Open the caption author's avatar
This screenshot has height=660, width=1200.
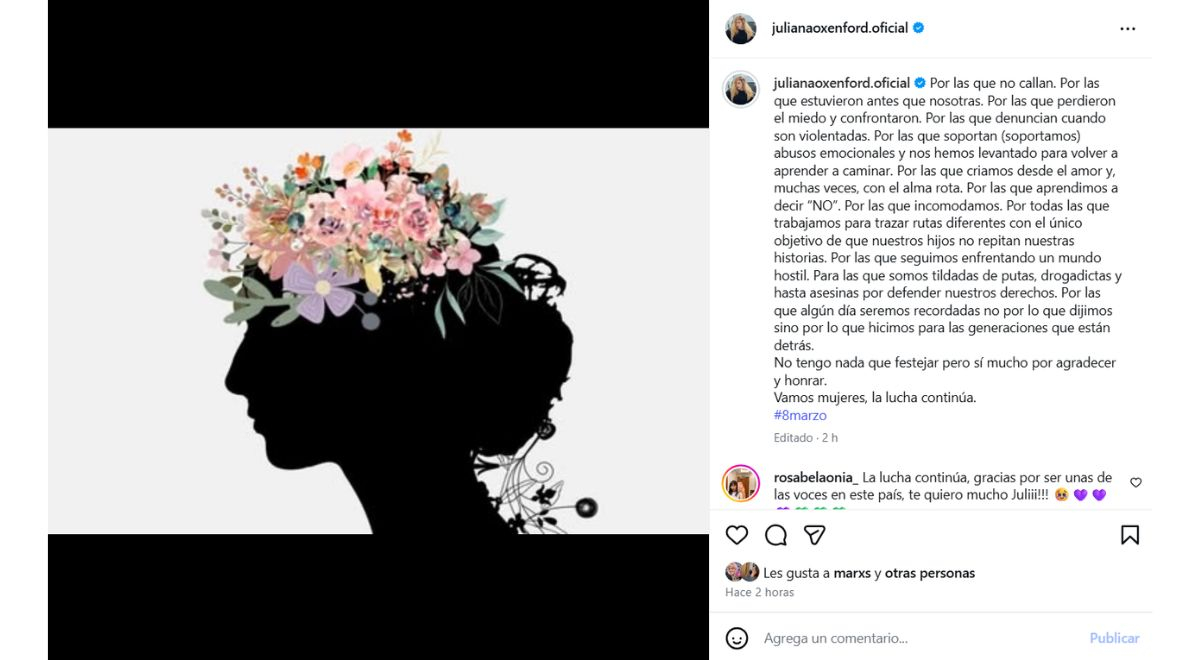click(741, 89)
